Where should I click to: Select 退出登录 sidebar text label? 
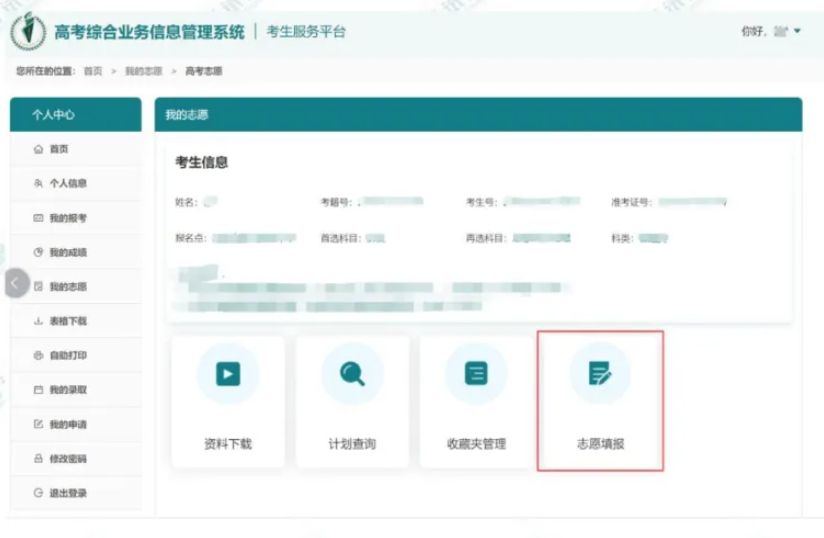coord(68,493)
